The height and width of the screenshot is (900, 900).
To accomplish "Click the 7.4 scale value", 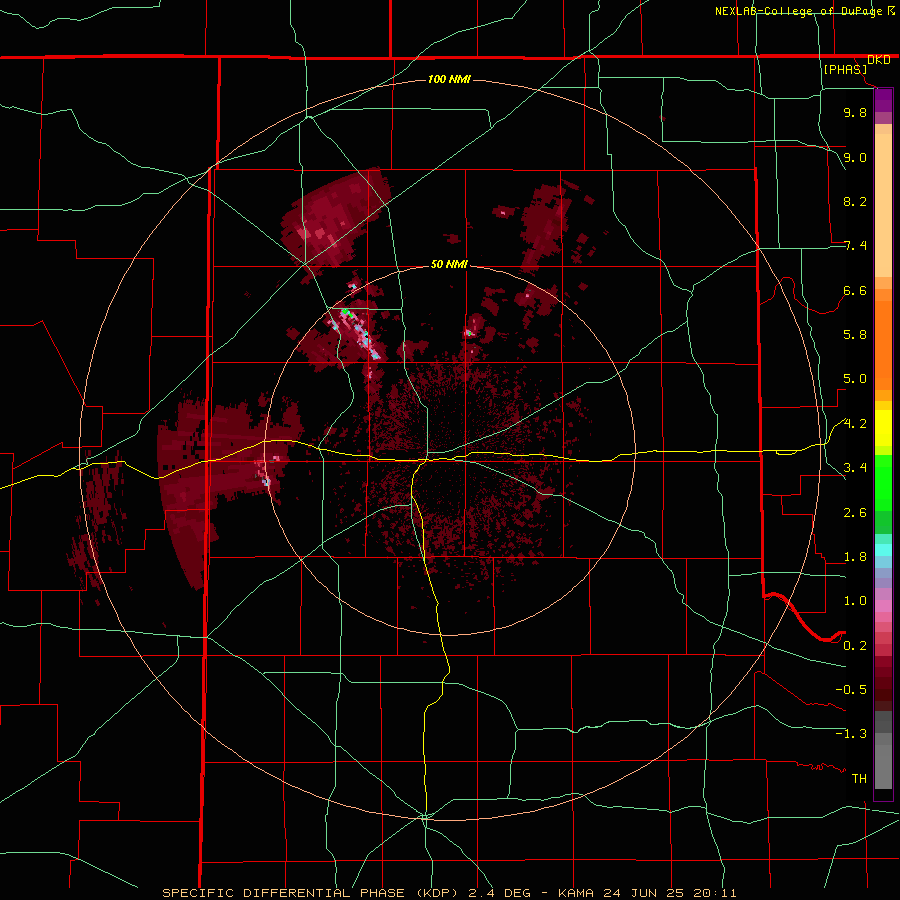I will point(855,246).
